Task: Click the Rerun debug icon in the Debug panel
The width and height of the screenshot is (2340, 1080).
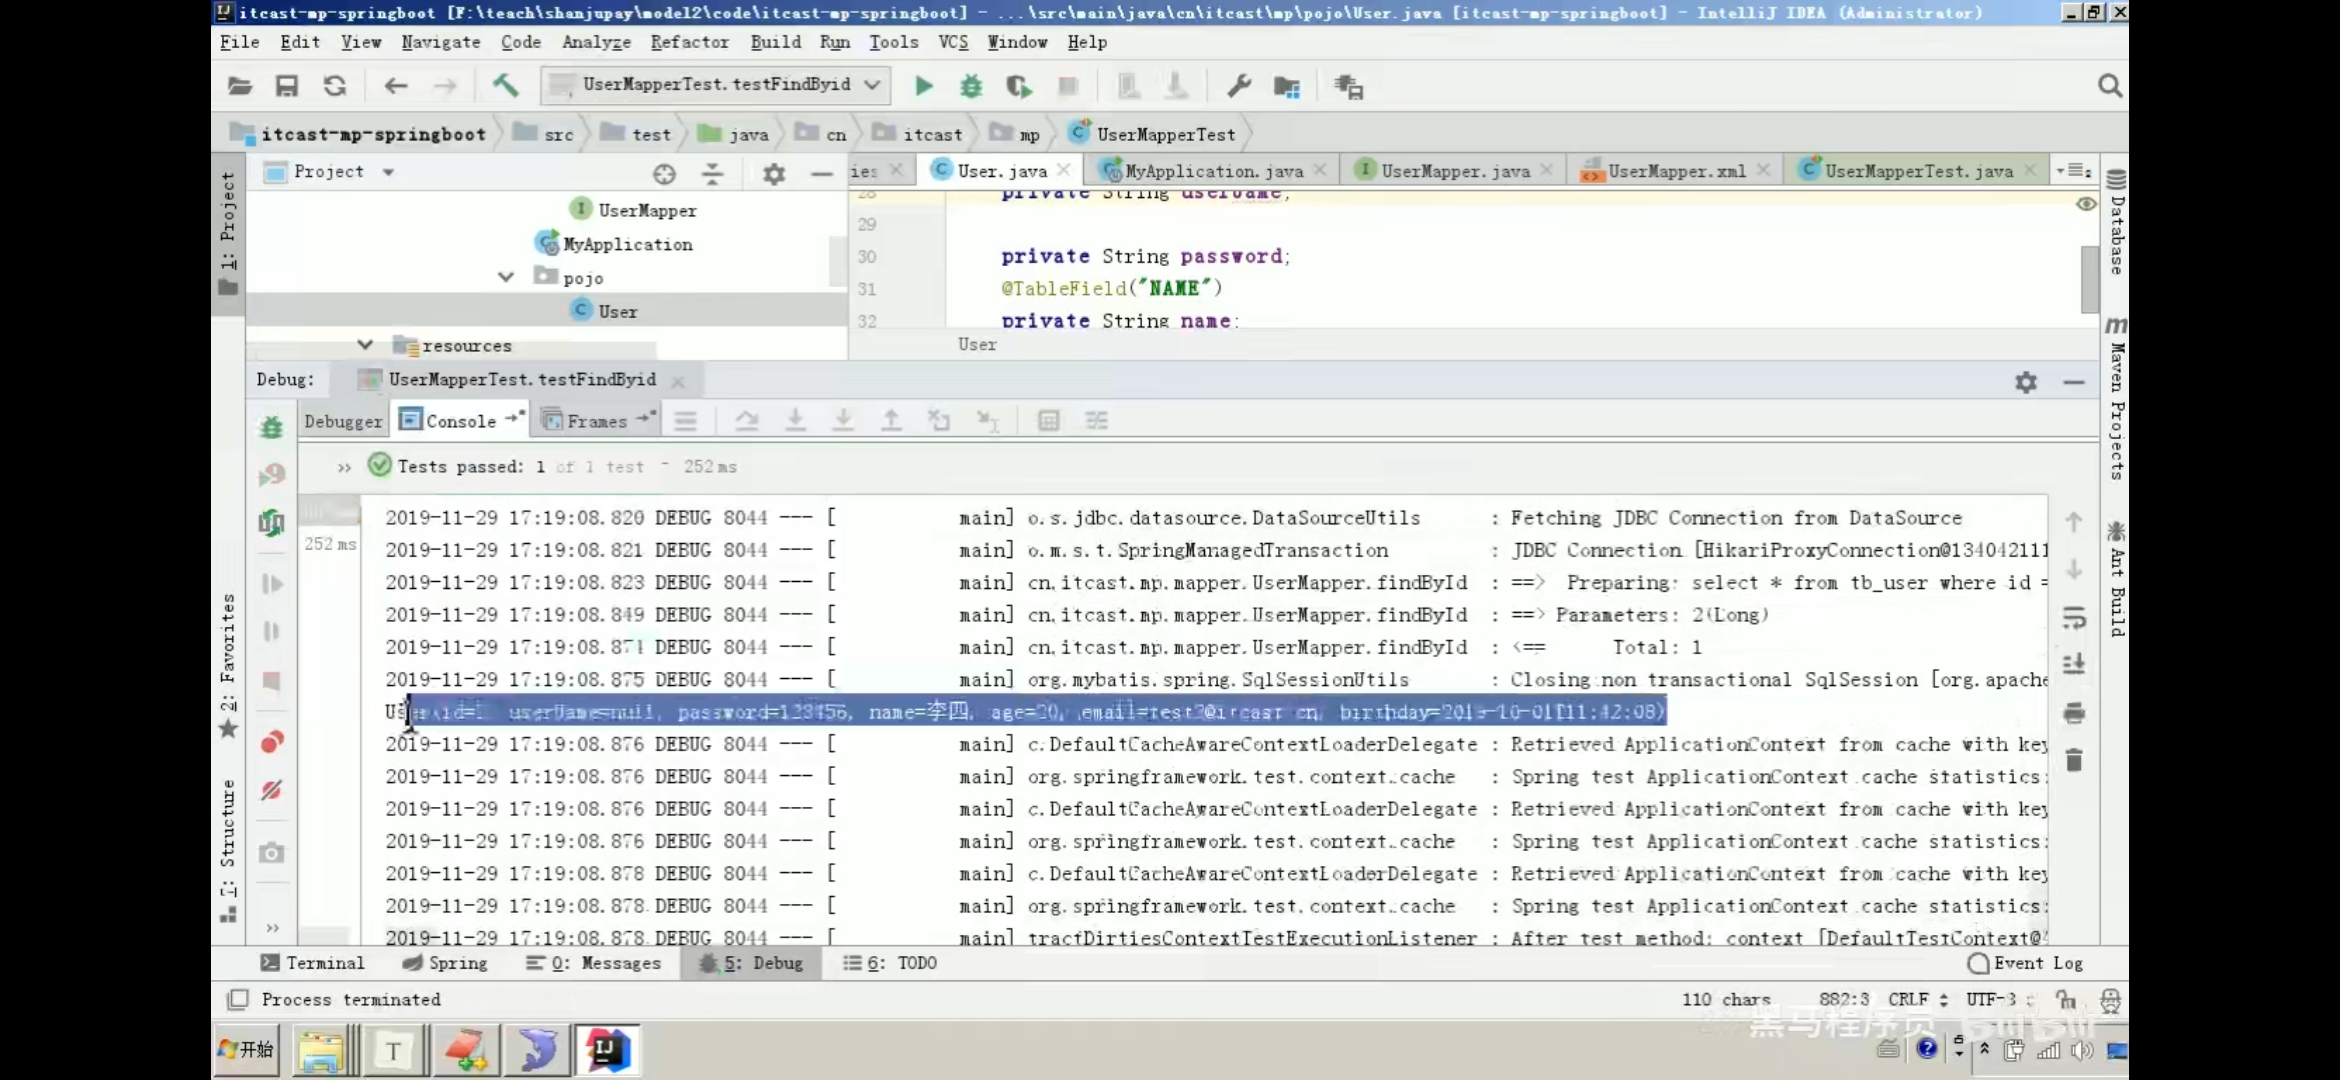Action: 271,427
